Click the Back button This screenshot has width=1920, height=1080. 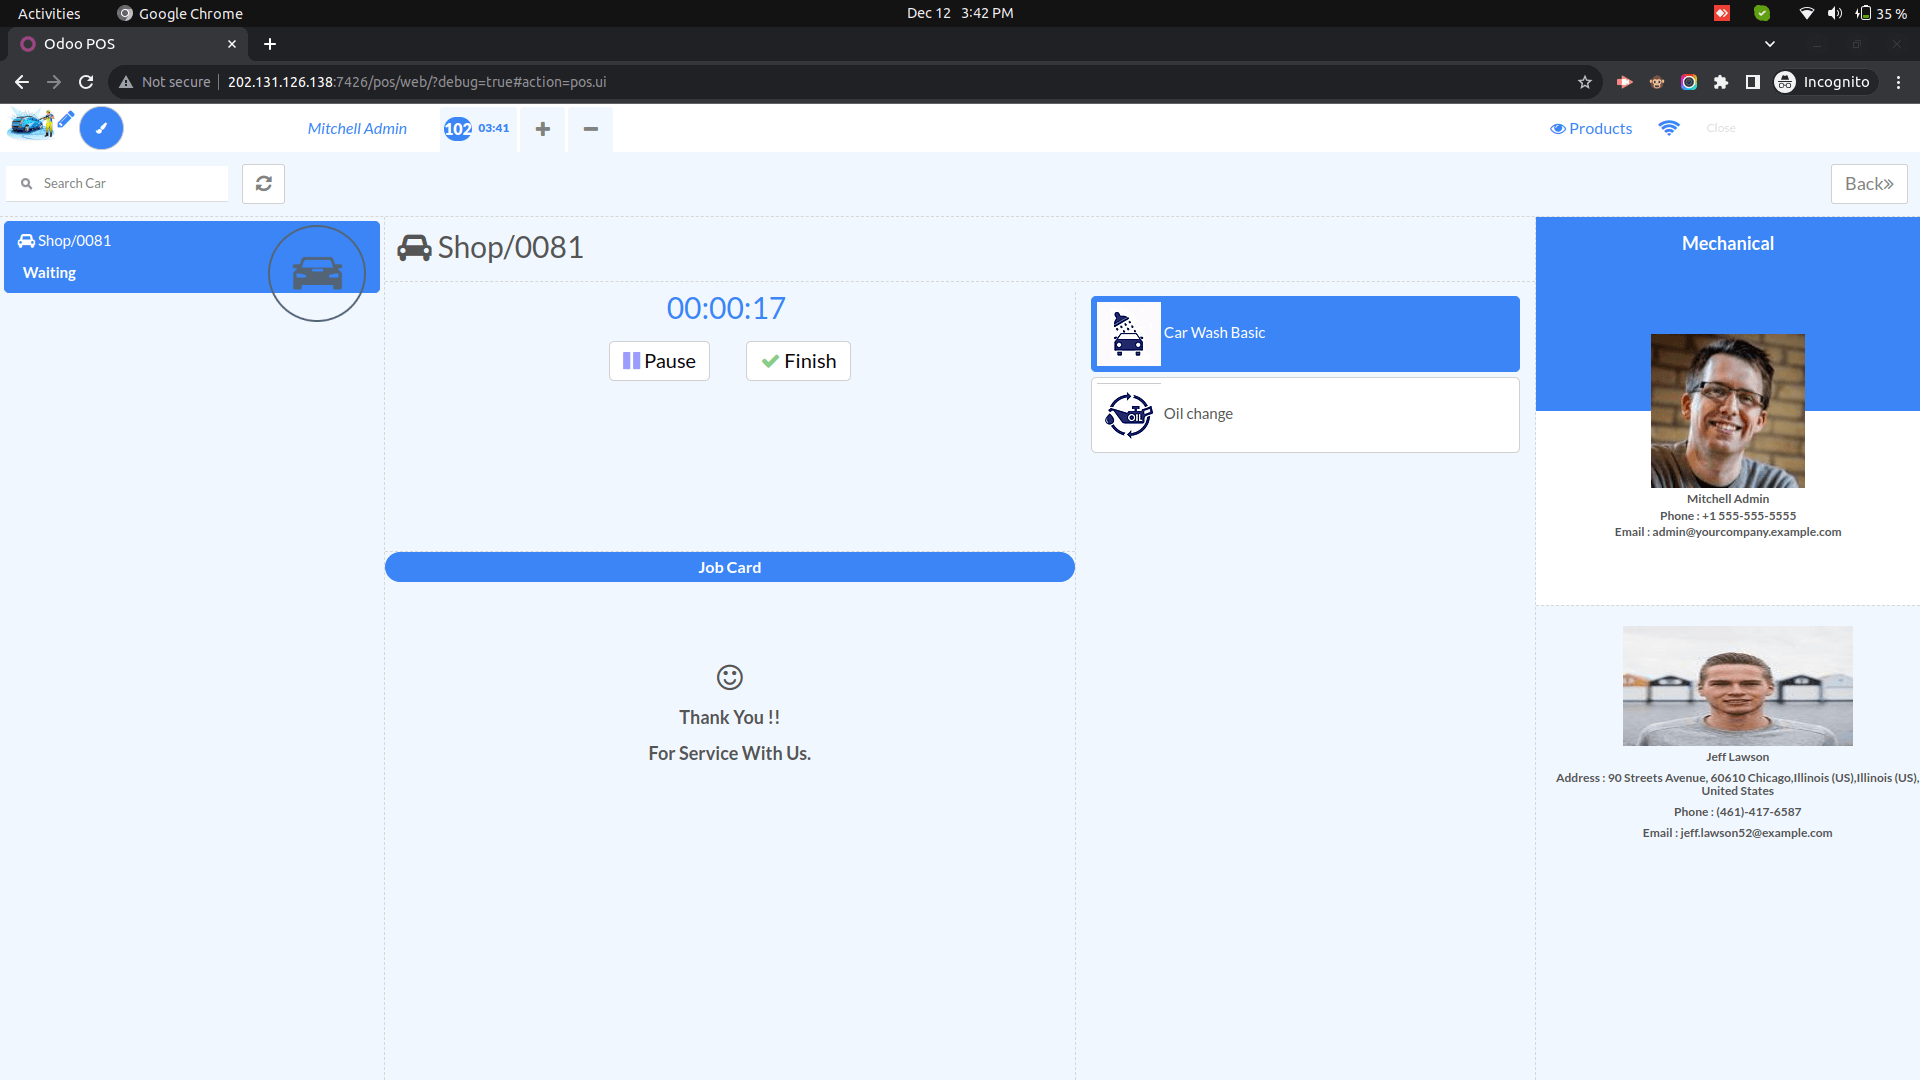[x=1868, y=184]
